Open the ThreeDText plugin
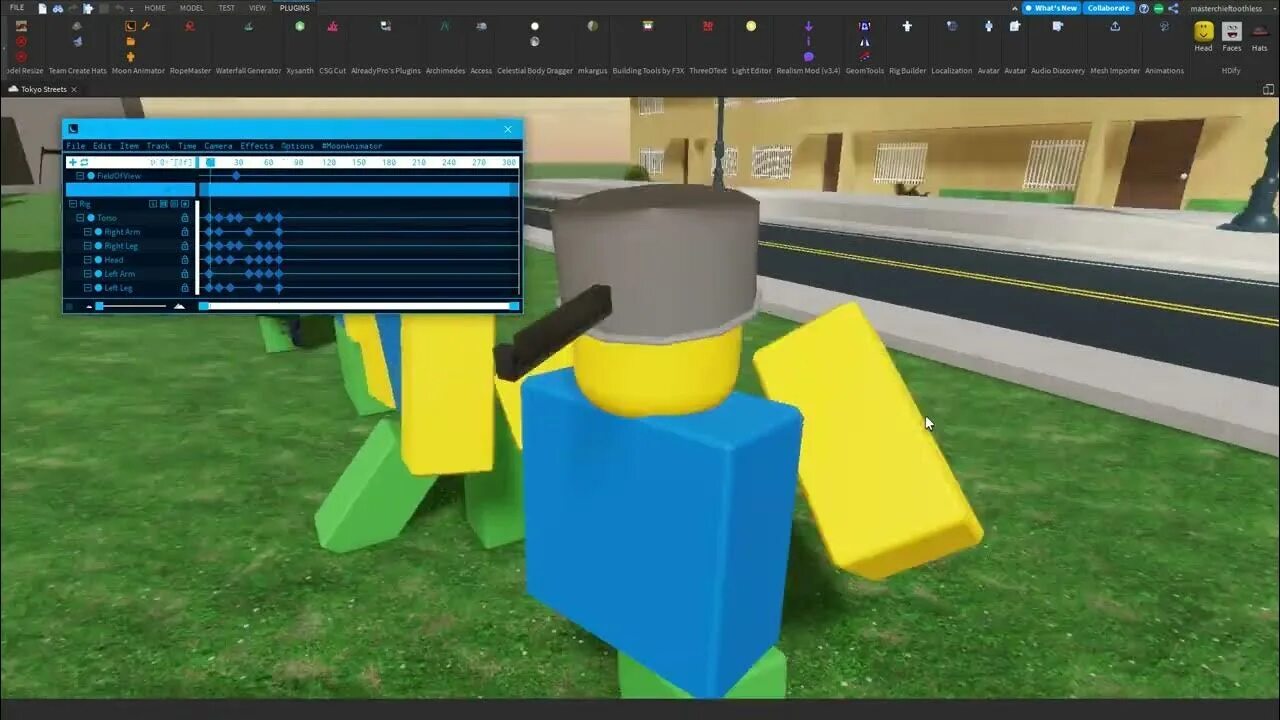 (708, 27)
